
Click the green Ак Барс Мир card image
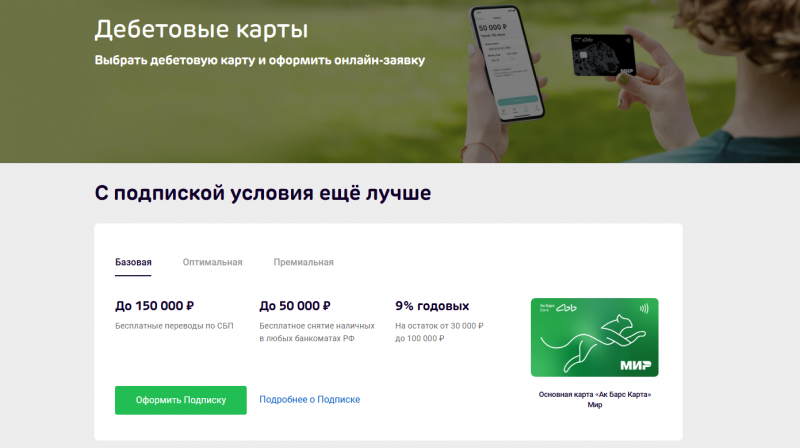pyautogui.click(x=594, y=337)
